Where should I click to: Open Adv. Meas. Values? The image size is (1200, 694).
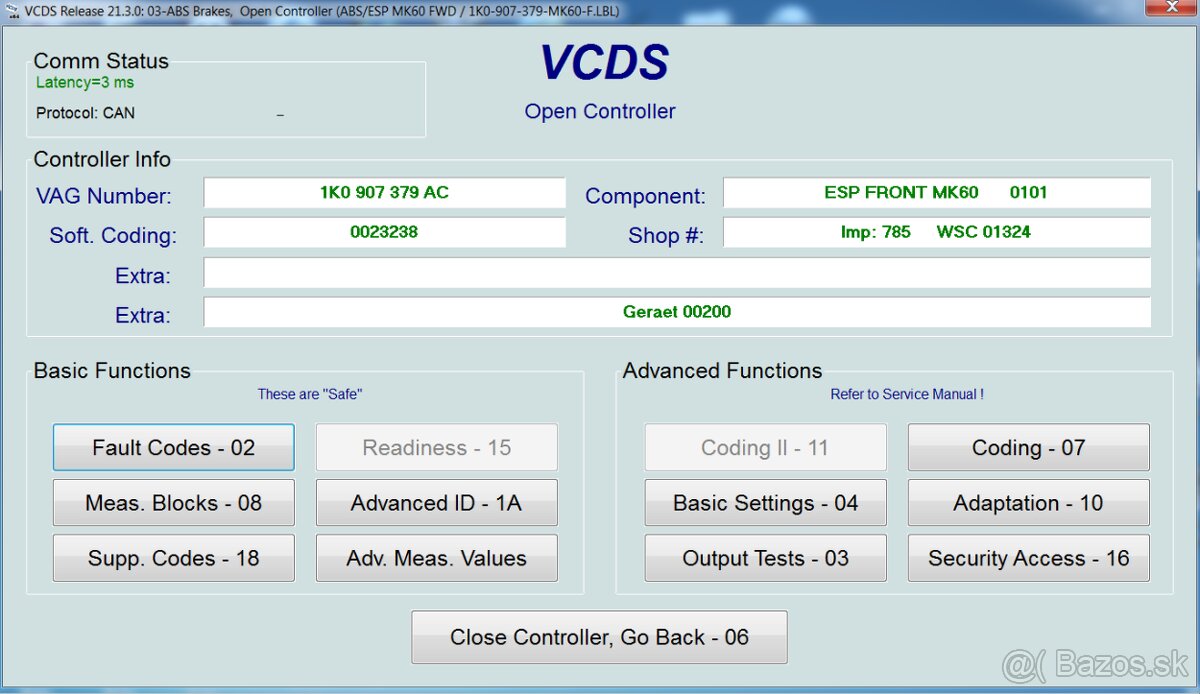[x=436, y=558]
